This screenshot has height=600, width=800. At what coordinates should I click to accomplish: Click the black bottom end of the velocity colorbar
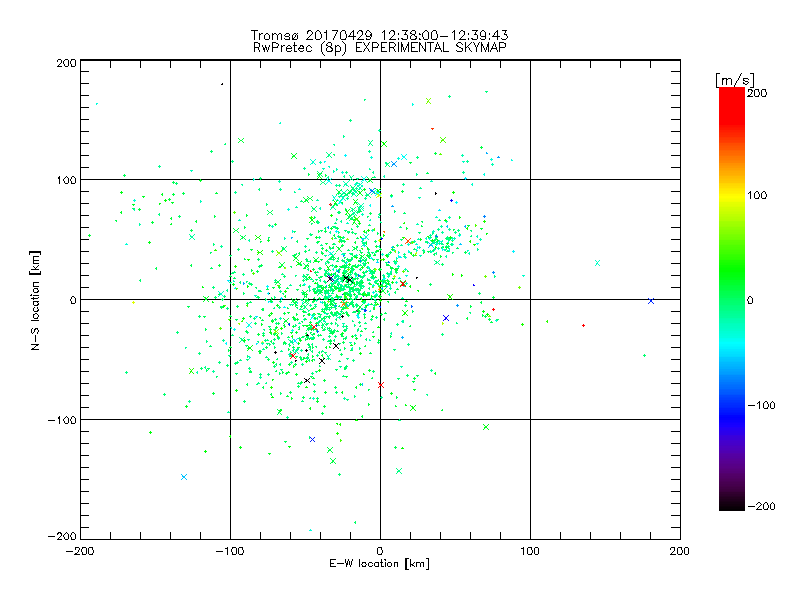732,504
